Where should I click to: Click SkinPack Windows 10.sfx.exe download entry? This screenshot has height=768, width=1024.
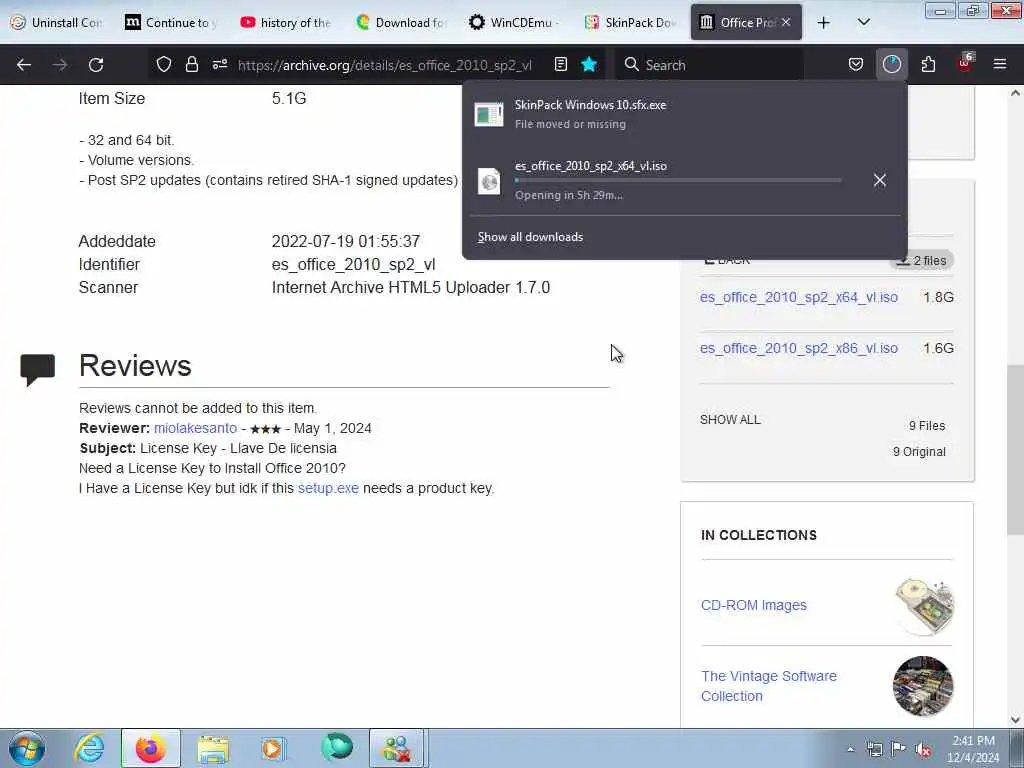click(x=684, y=114)
